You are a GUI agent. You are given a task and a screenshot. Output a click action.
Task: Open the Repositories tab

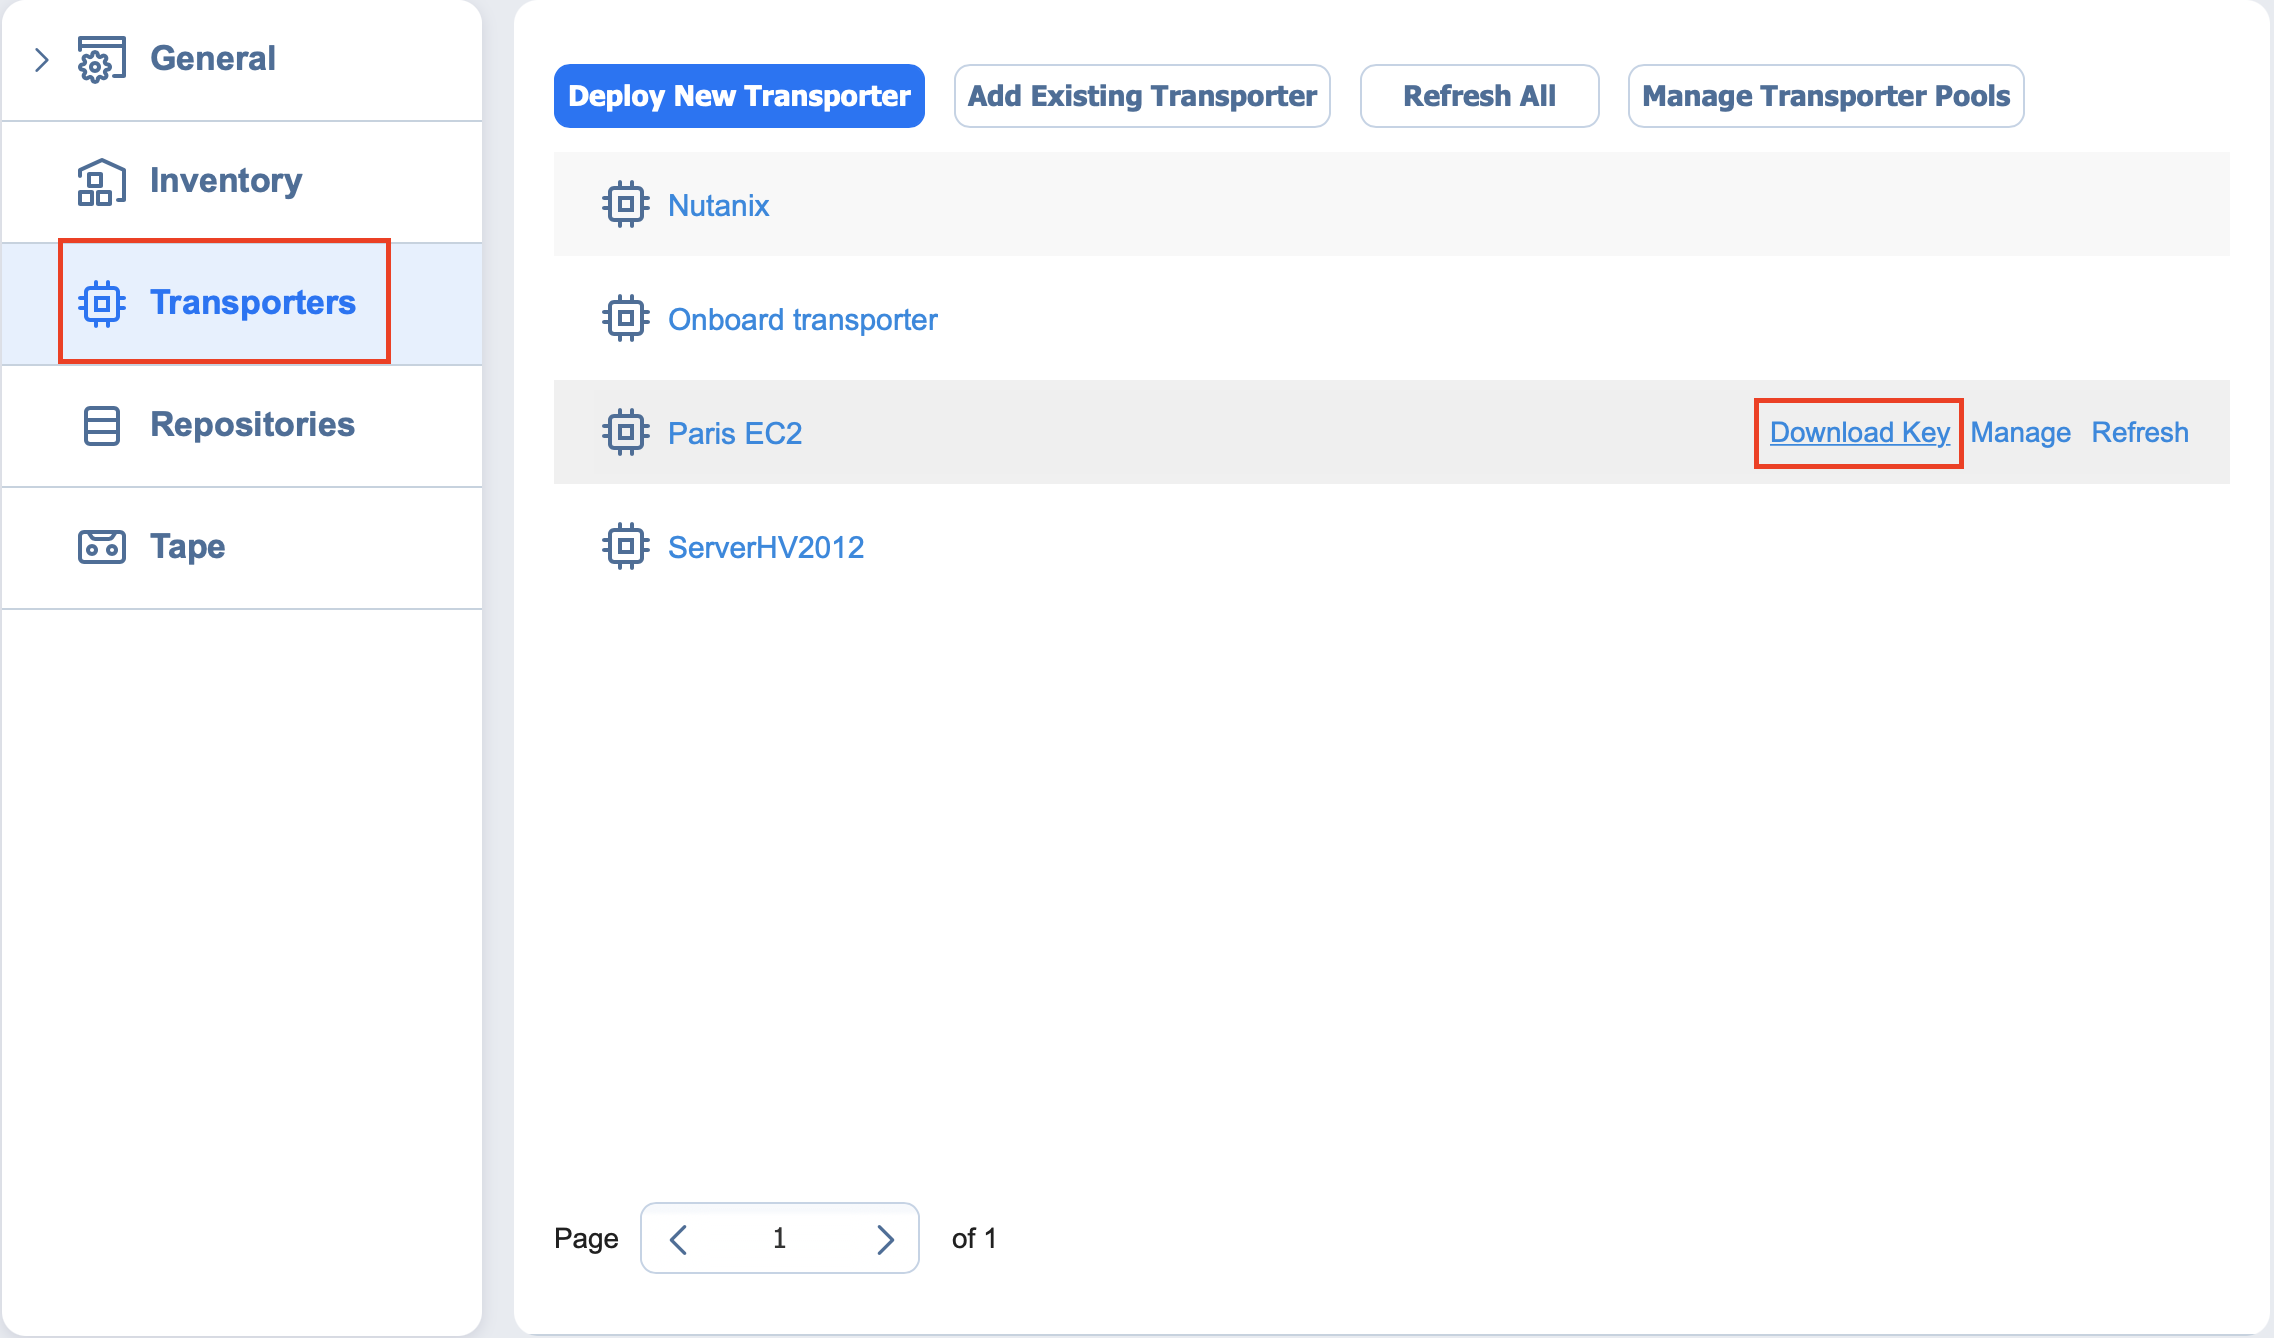252,425
